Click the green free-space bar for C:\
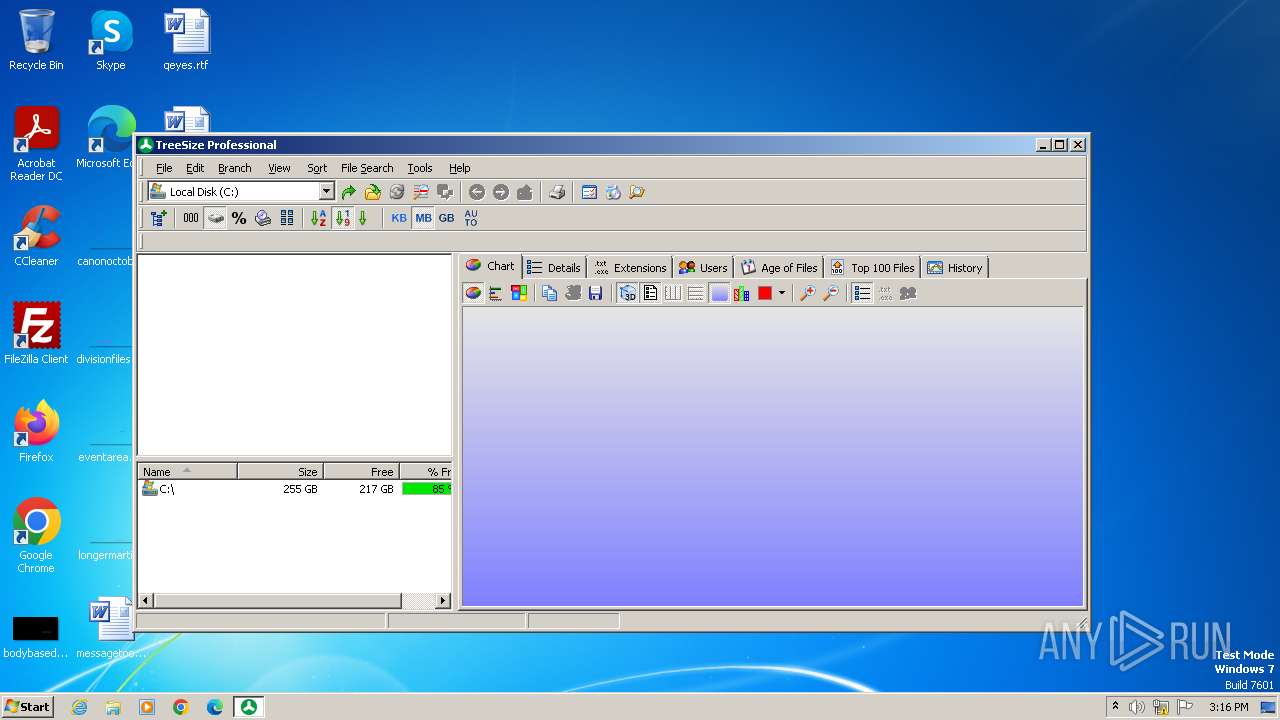This screenshot has width=1280, height=720. click(x=426, y=489)
